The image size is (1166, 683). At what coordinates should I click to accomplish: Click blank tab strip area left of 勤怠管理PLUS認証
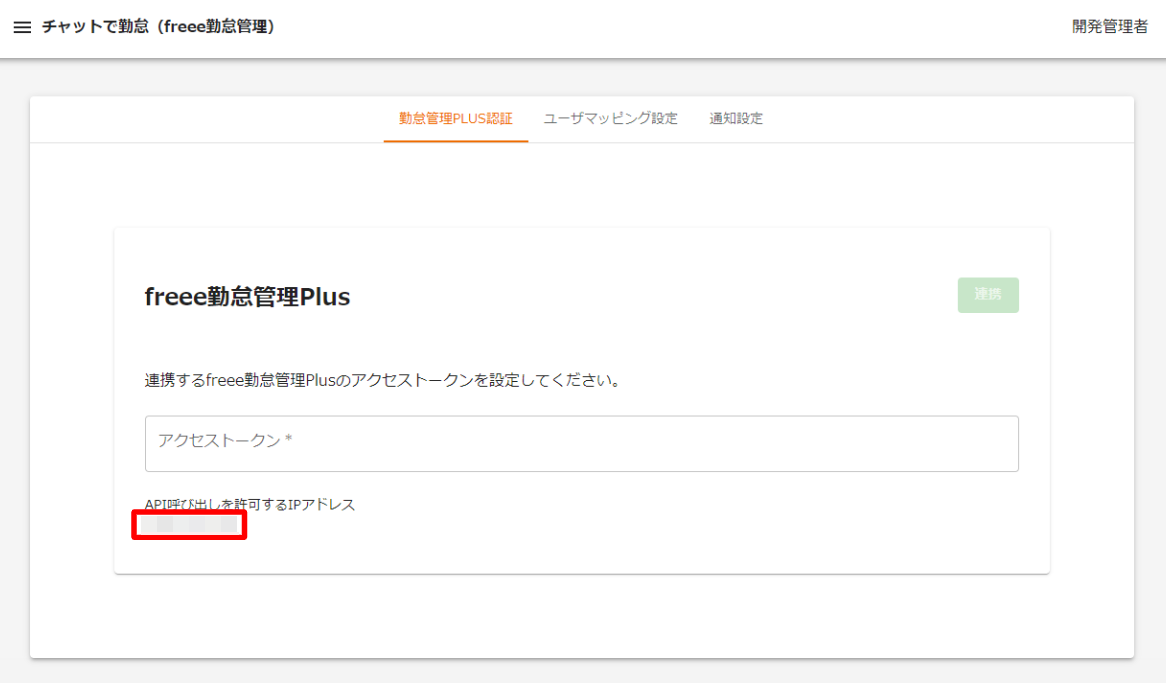200,119
